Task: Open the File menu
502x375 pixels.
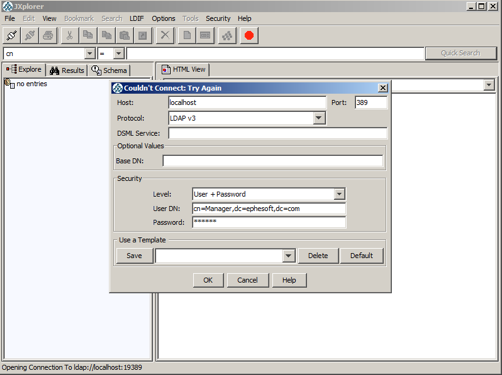Action: (x=10, y=19)
